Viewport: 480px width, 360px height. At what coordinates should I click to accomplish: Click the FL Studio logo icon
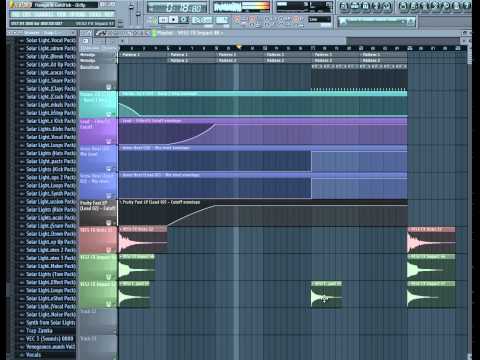point(12,5)
